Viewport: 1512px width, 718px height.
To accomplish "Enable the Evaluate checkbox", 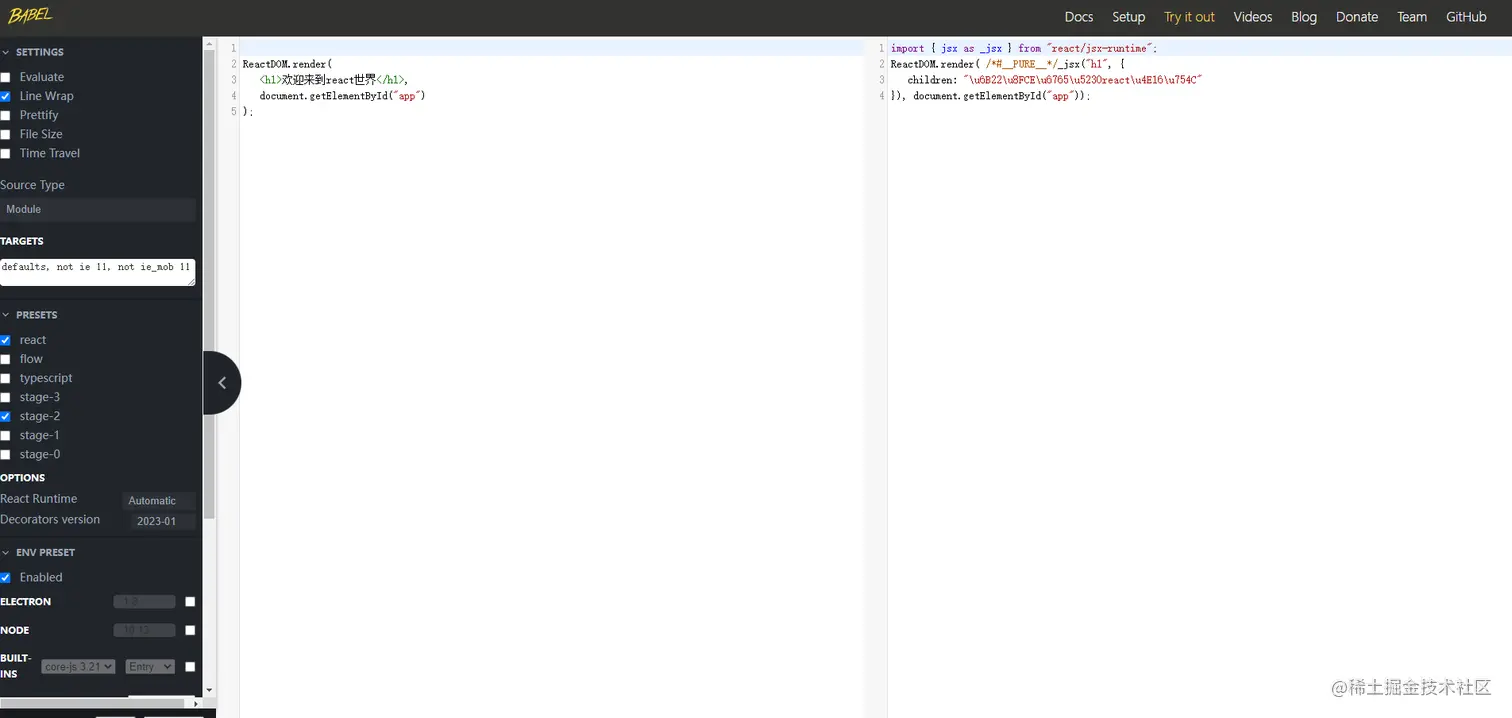I will point(6,77).
